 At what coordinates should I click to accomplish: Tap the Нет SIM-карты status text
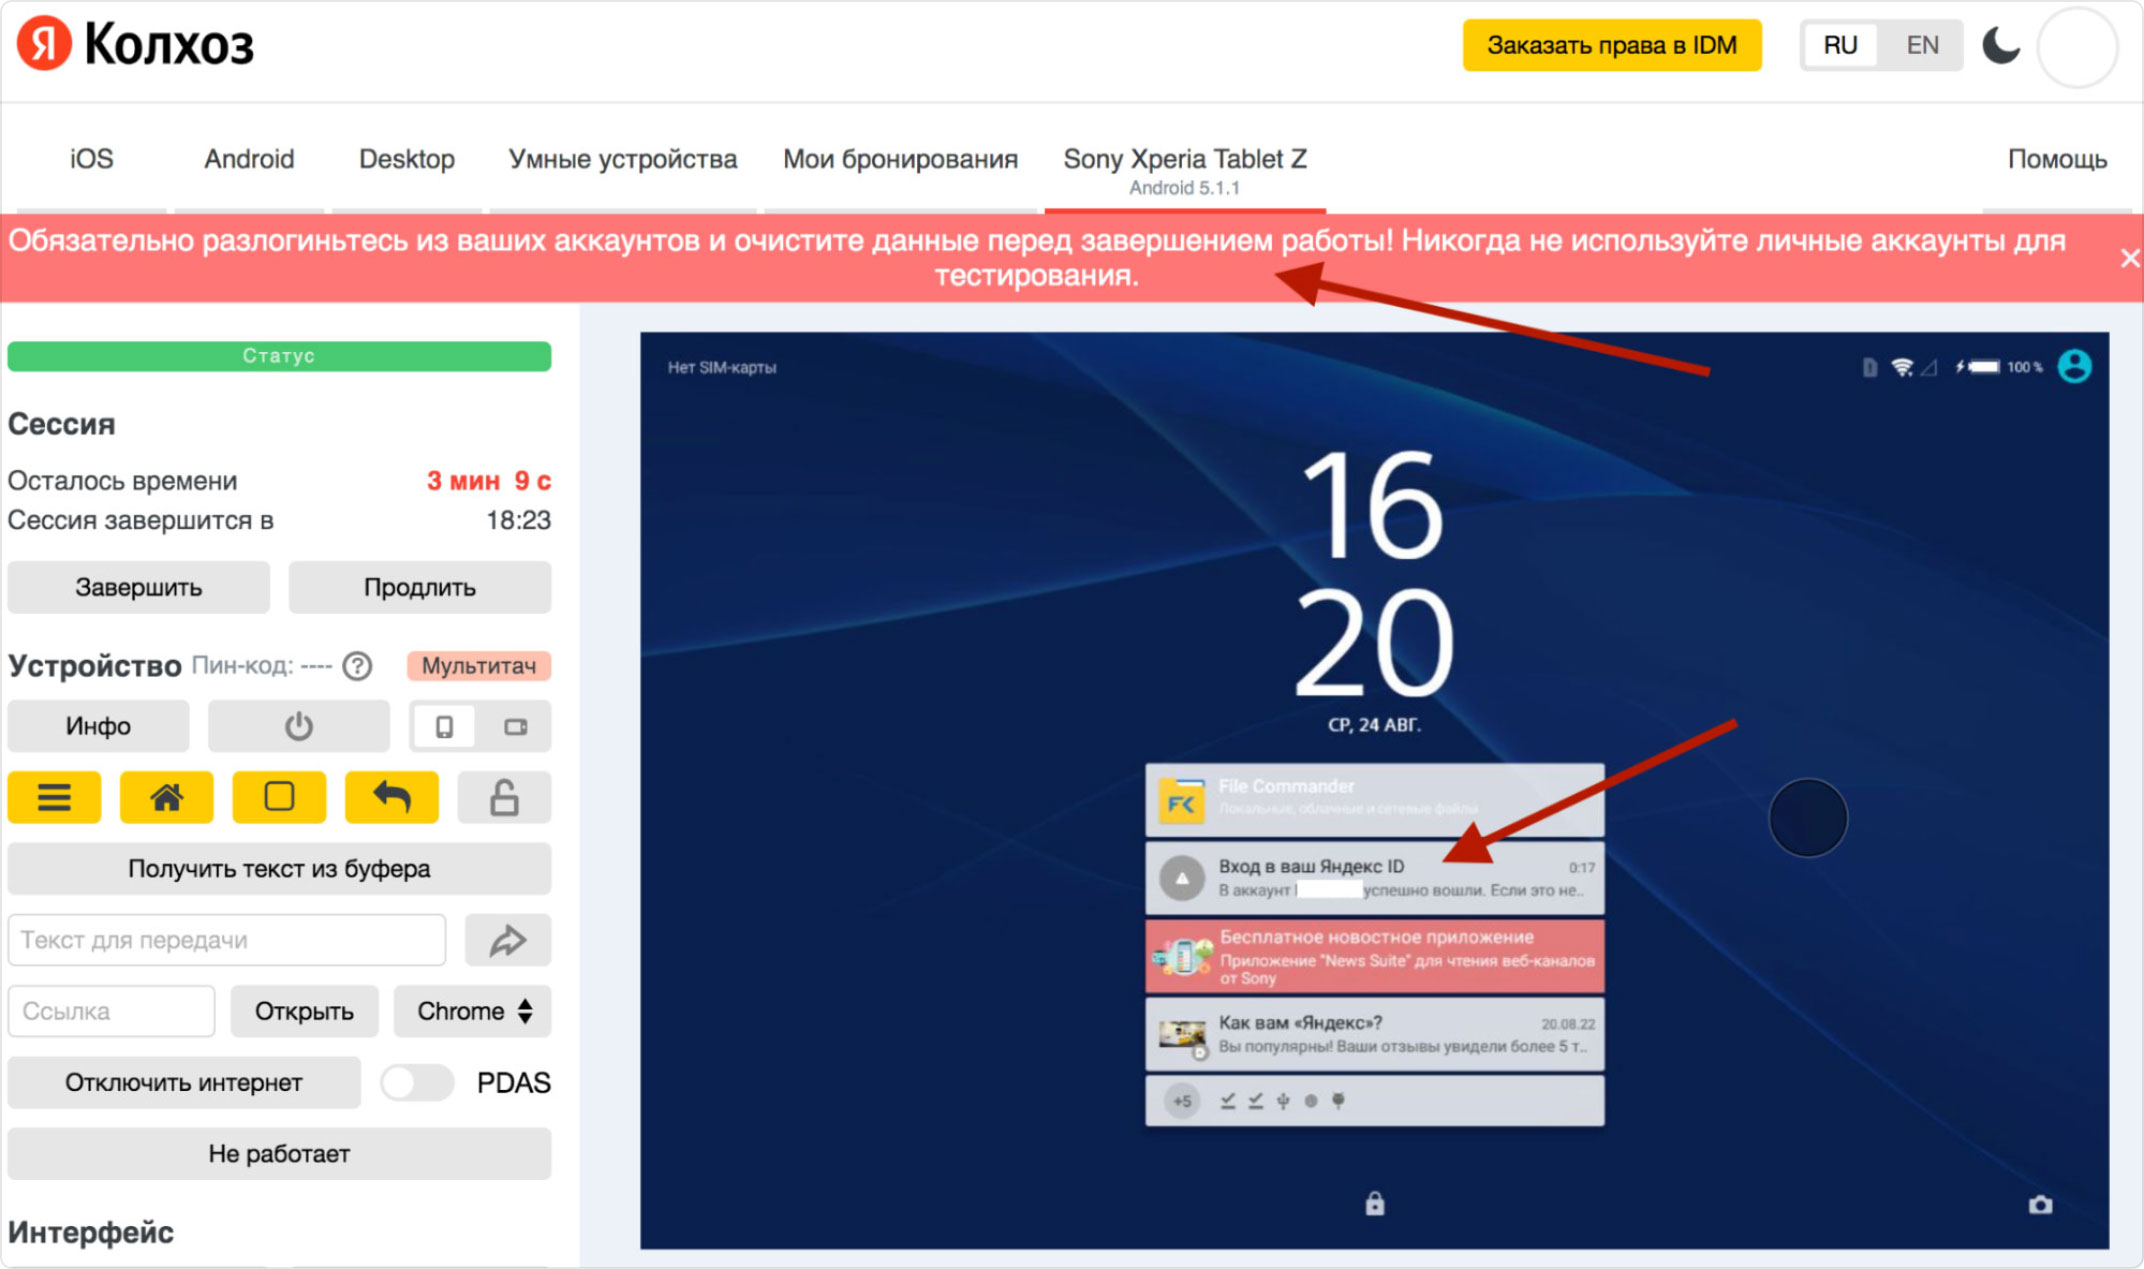722,367
